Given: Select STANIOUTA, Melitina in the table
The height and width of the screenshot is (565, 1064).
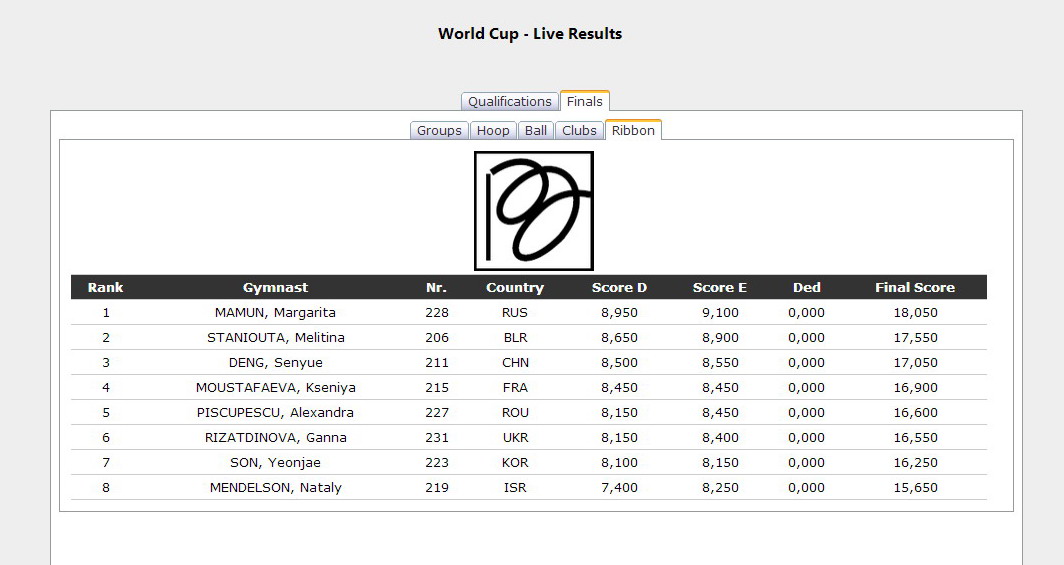Looking at the screenshot, I should point(275,337).
